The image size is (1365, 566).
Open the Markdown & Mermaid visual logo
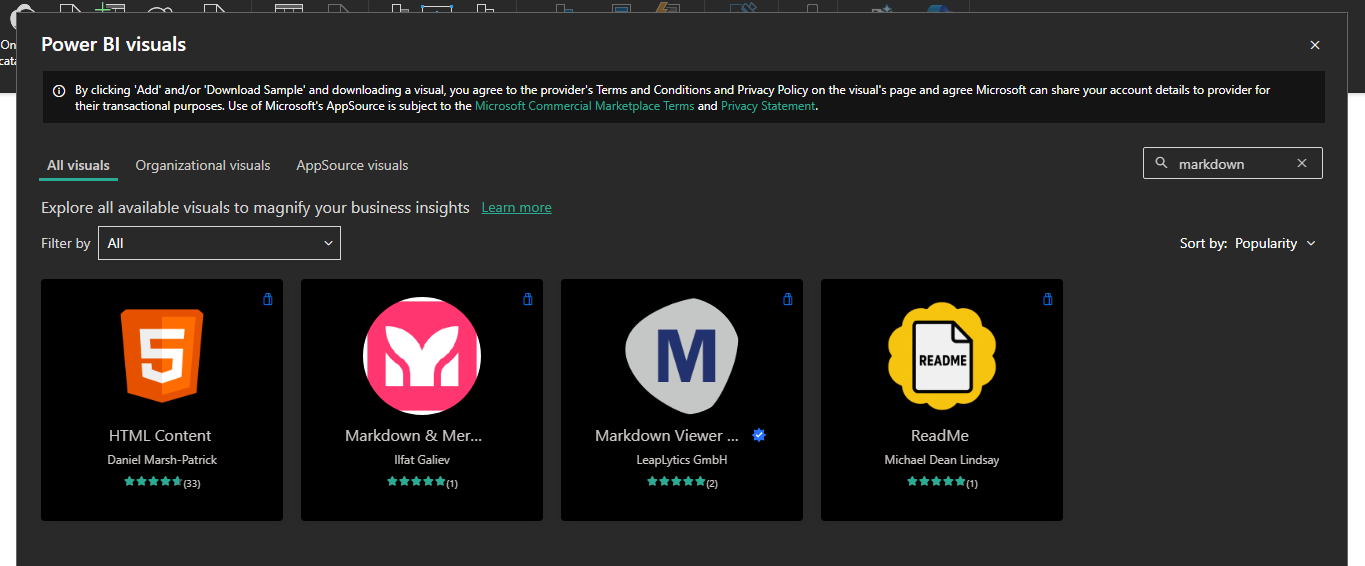422,356
